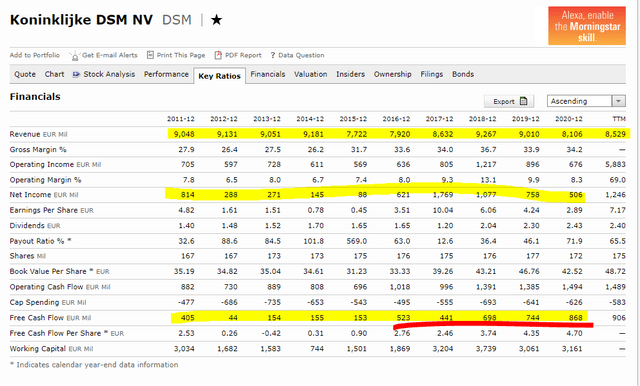Screen dimensions: 640x386
Task: Click 2018-12 operating income value 1,217
Action: pyautogui.click(x=486, y=164)
